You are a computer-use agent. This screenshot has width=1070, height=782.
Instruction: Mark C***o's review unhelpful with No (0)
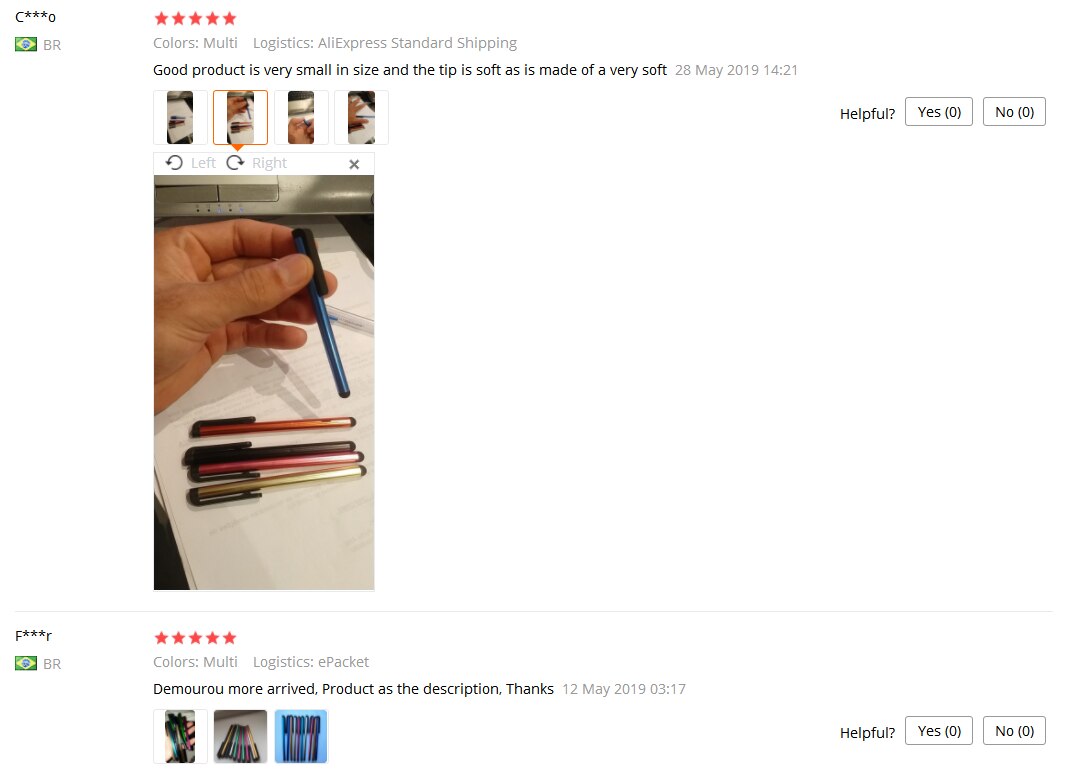point(1014,112)
